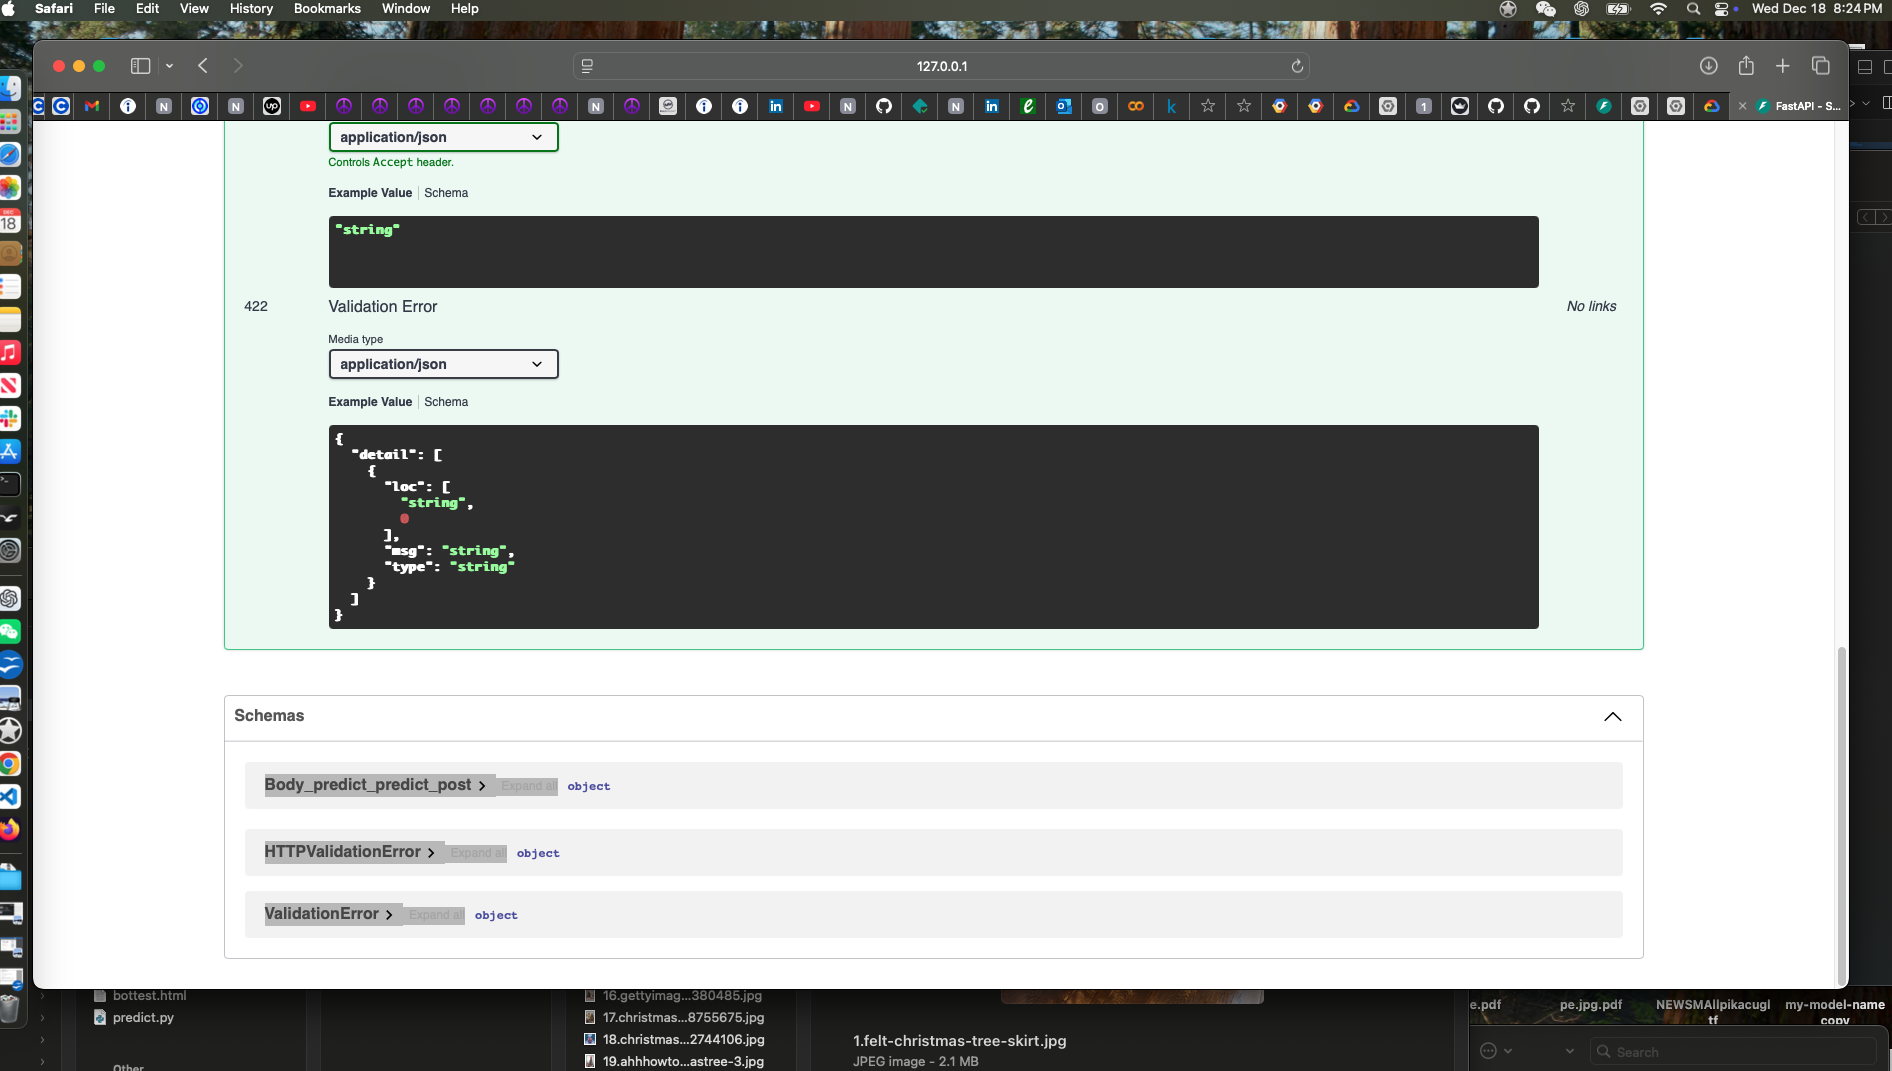Click the Safari address bar reload icon
Viewport: 1892px width, 1071px height.
[1297, 66]
